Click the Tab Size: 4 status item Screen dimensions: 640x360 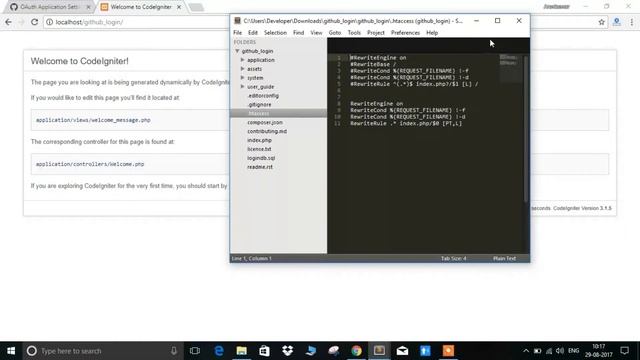pyautogui.click(x=453, y=258)
